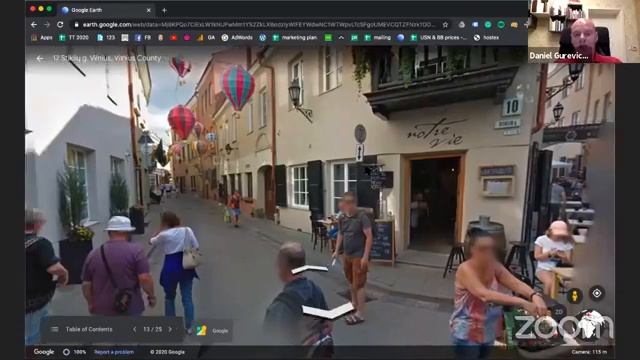Click the green extension icon in toolbar

[x=488, y=24]
